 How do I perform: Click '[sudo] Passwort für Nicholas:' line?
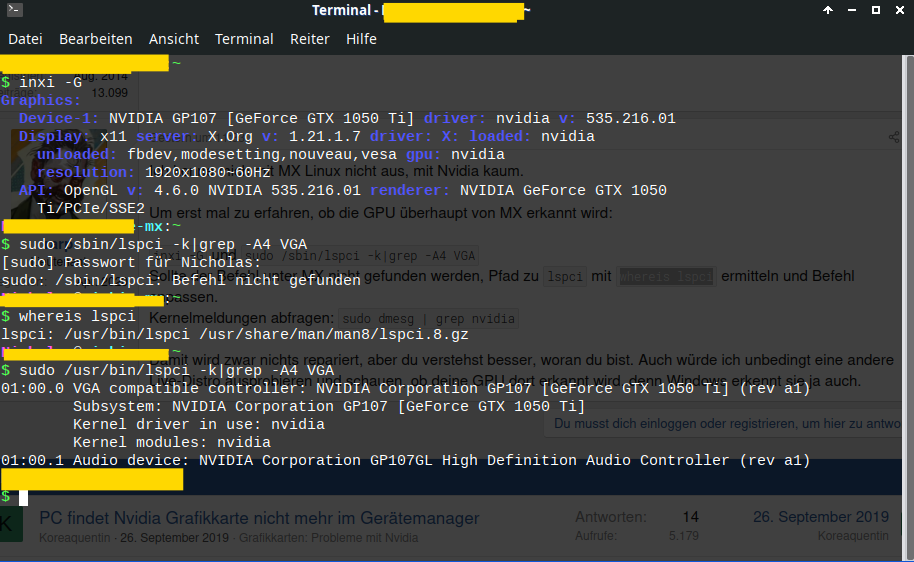tap(131, 262)
